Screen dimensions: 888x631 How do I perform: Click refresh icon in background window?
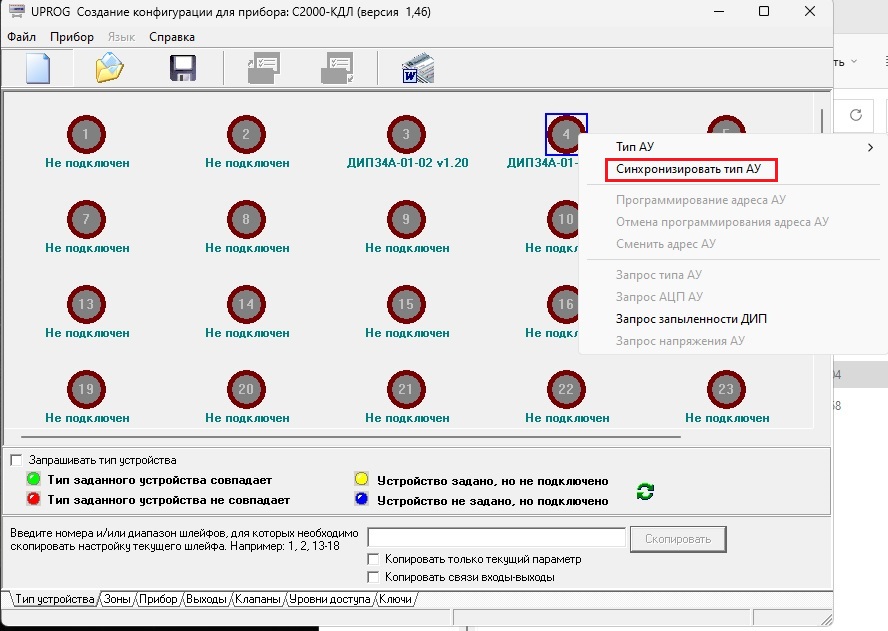click(x=856, y=115)
